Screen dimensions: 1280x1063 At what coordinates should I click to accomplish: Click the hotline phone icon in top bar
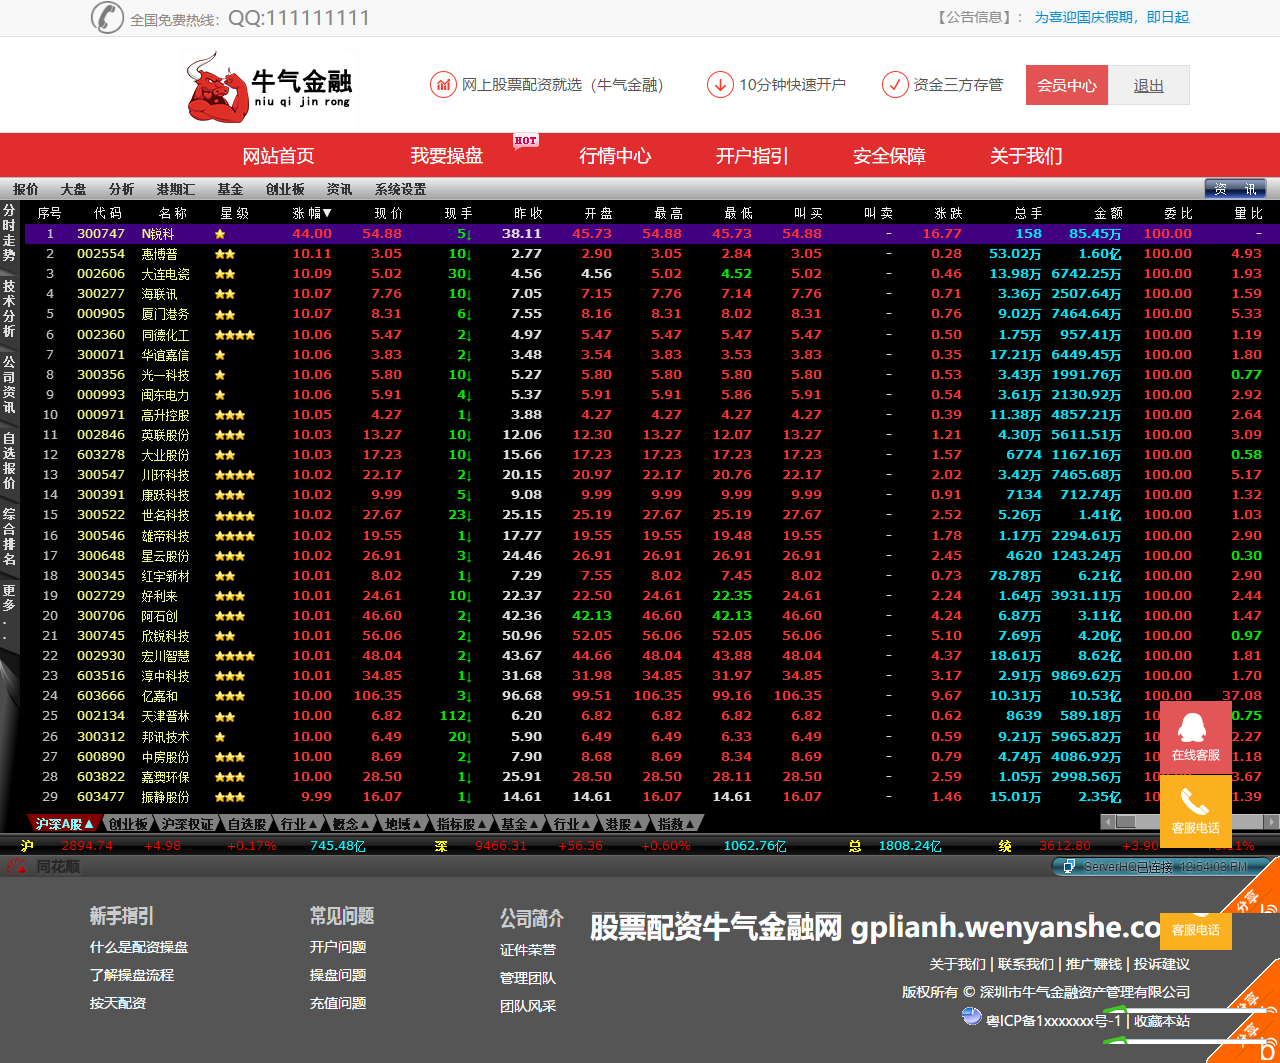click(106, 17)
